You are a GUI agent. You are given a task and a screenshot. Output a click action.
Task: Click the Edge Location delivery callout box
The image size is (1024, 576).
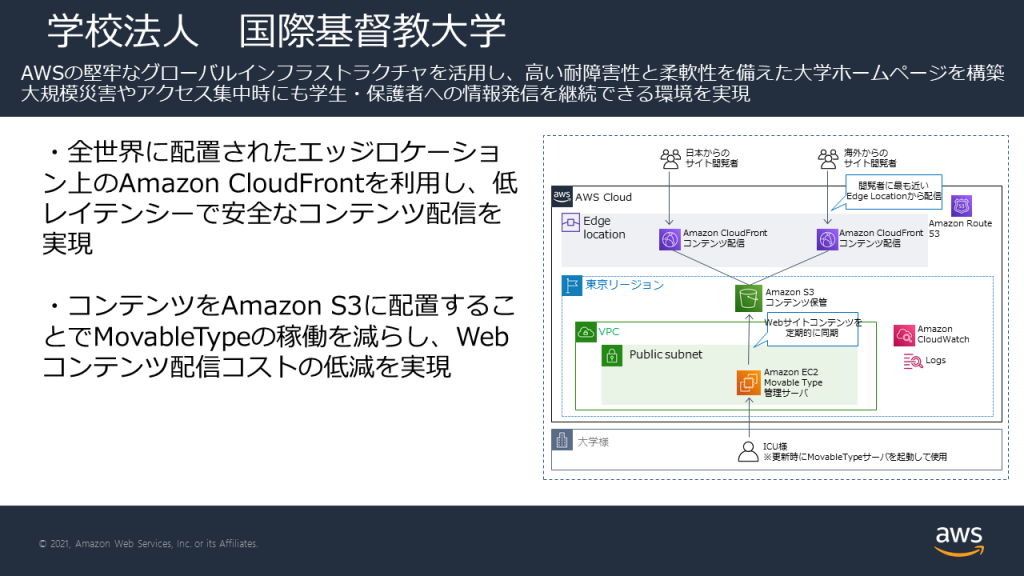pyautogui.click(x=894, y=191)
